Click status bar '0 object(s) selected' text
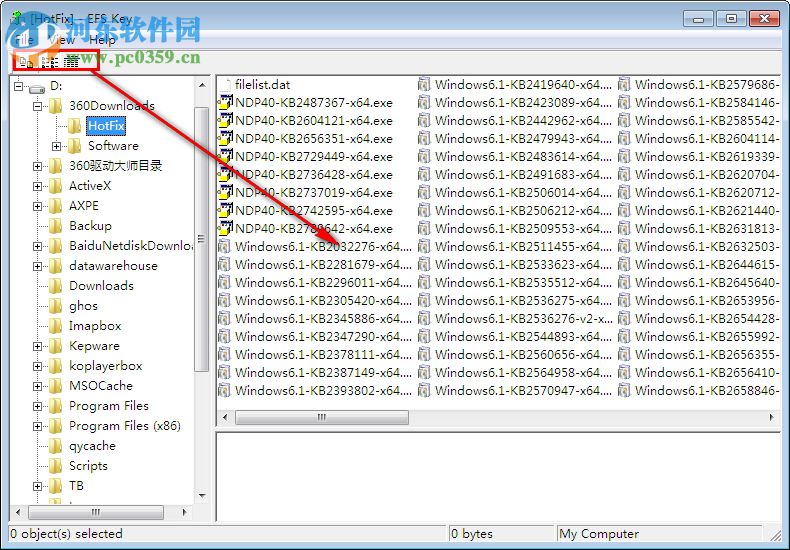This screenshot has height=550, width=790. pyautogui.click(x=66, y=534)
